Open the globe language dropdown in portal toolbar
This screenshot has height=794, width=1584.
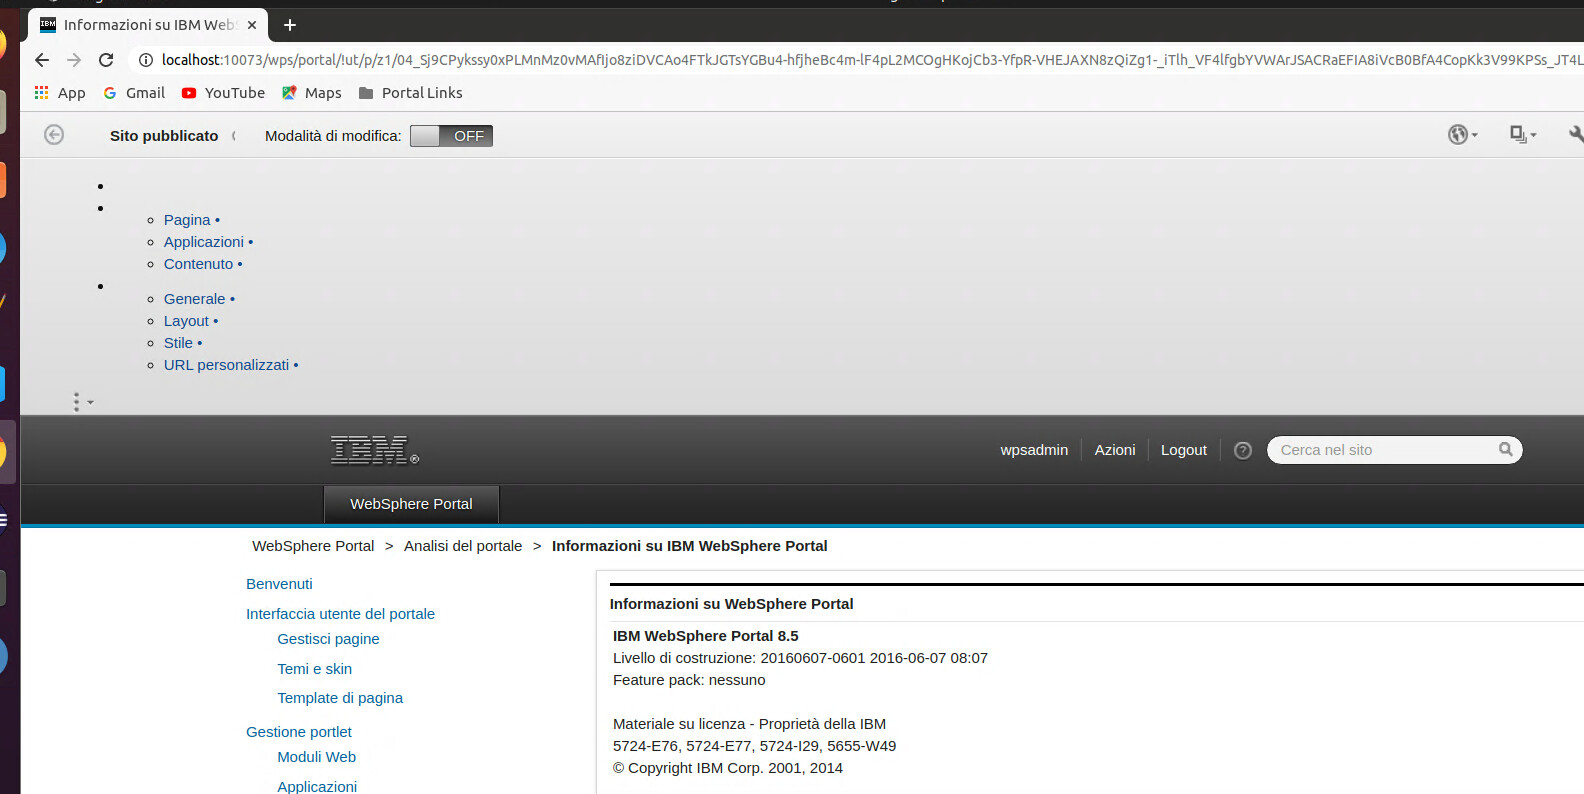(1463, 135)
